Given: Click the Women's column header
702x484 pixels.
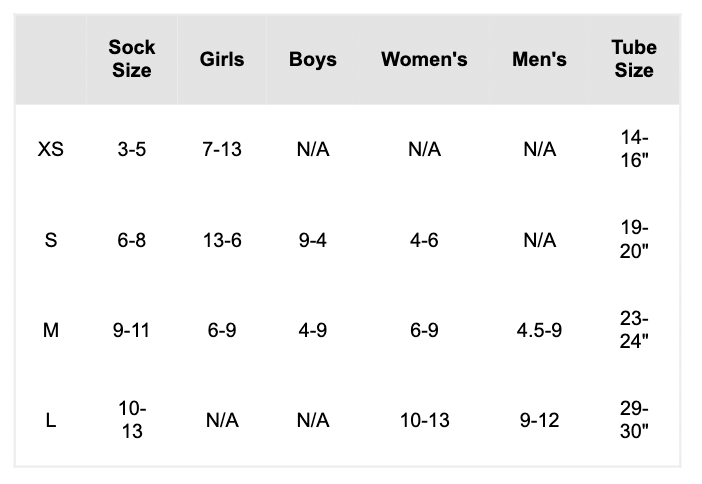Looking at the screenshot, I should tap(424, 59).
